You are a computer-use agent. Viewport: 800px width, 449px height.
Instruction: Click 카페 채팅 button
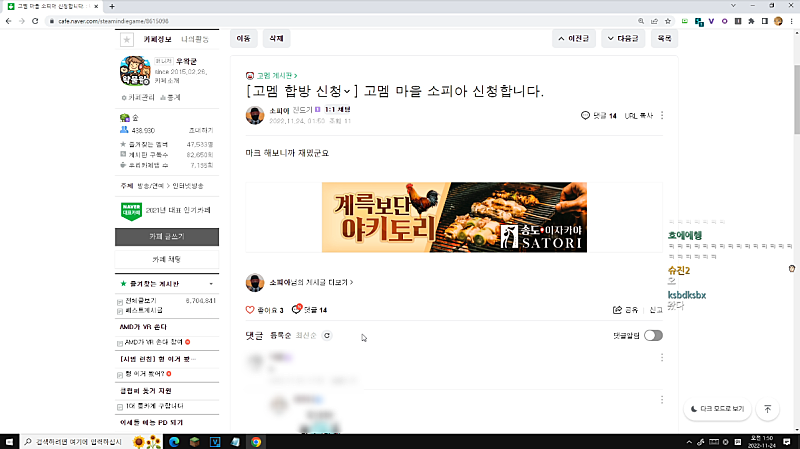coord(167,259)
